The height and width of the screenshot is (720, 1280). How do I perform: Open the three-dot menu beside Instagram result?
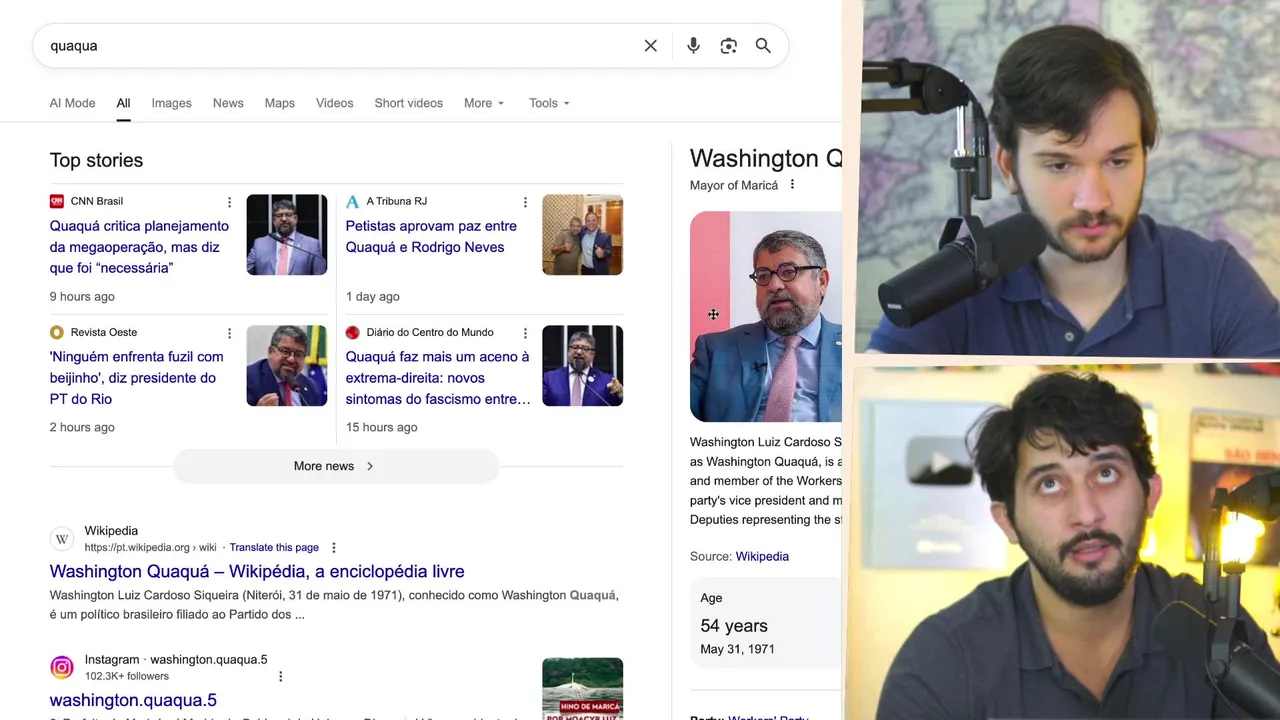(280, 677)
